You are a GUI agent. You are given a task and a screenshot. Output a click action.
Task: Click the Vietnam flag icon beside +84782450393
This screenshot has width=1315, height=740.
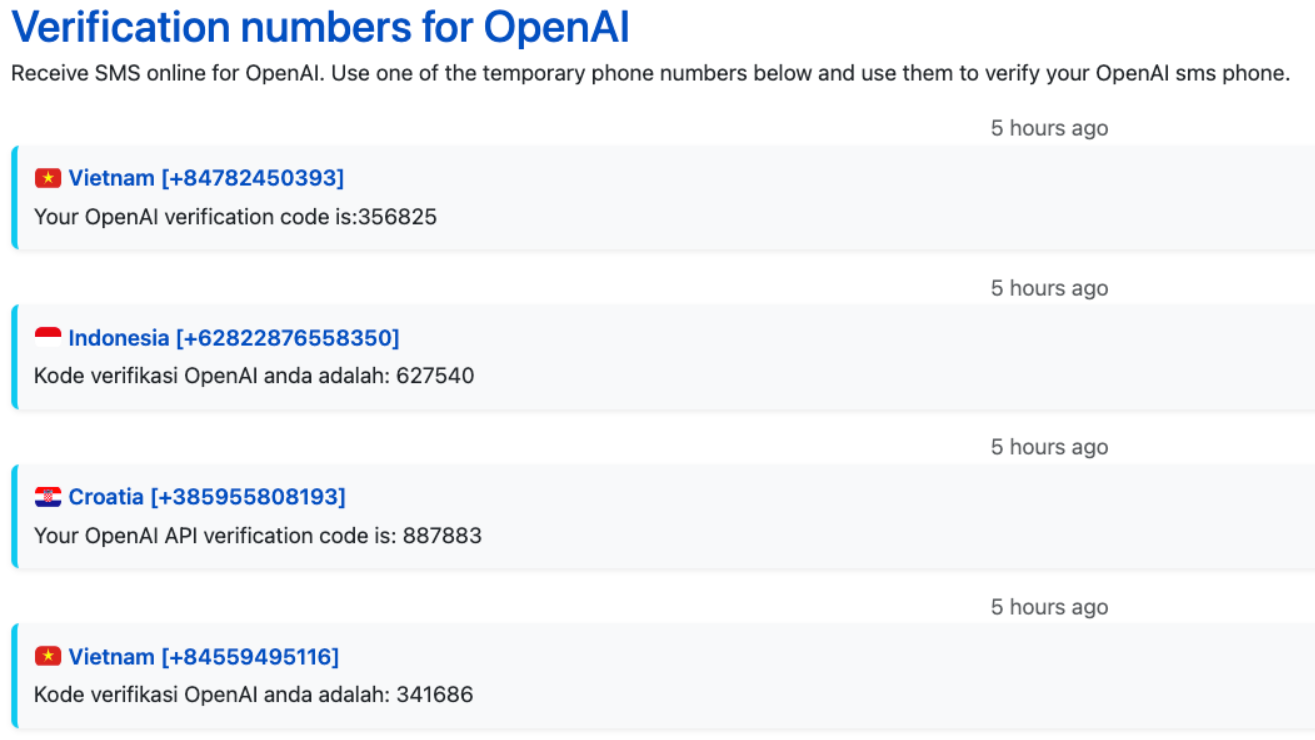pyautogui.click(x=48, y=178)
